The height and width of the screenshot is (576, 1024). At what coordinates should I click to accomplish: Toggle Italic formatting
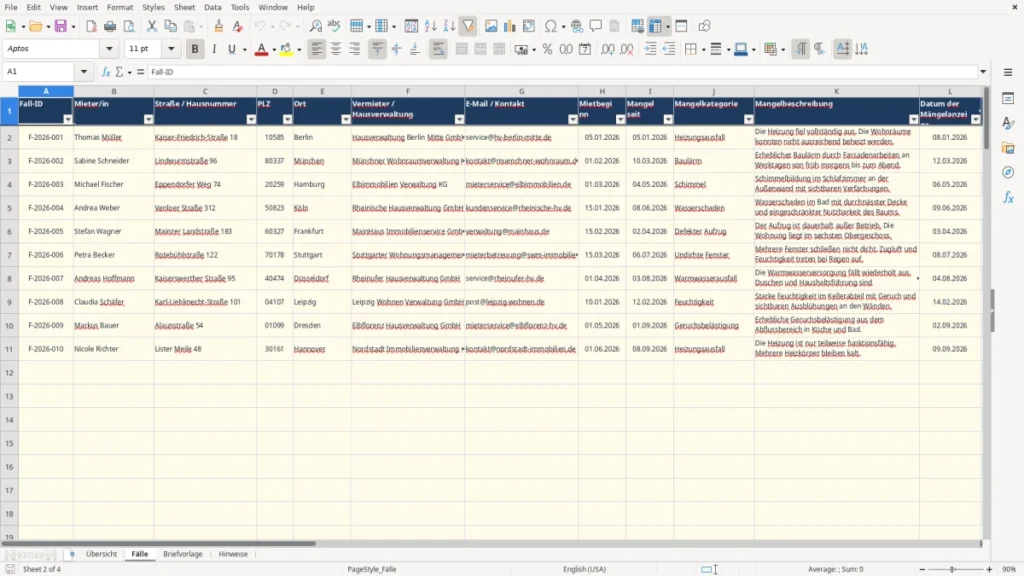click(214, 49)
